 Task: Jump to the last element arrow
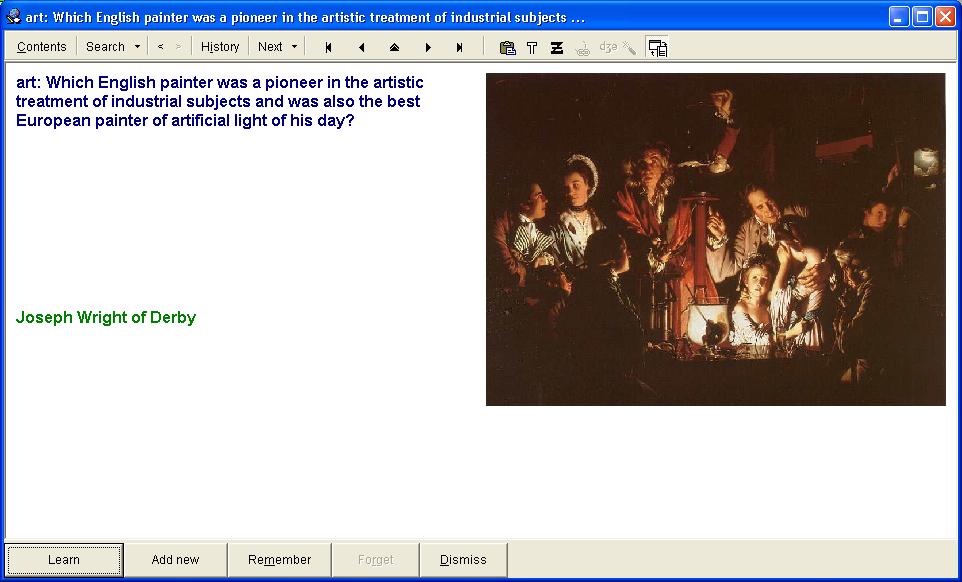pyautogui.click(x=460, y=47)
